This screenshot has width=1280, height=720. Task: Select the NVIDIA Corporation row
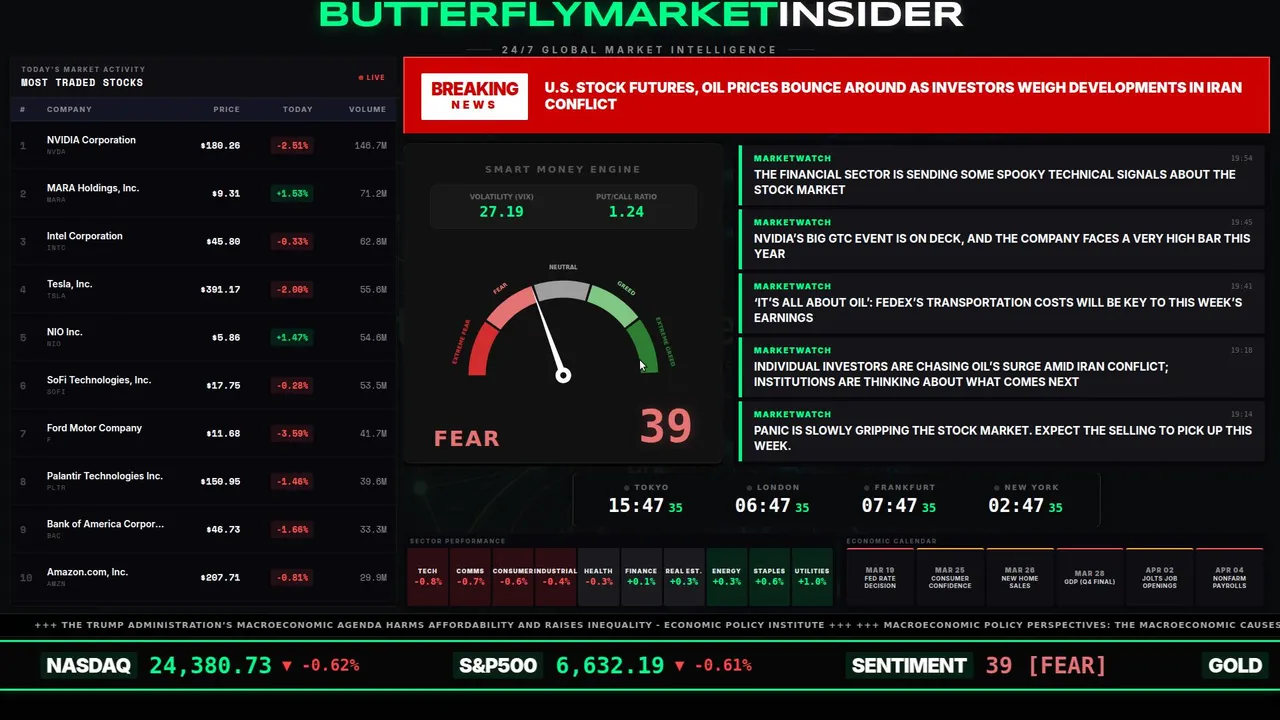[204, 145]
